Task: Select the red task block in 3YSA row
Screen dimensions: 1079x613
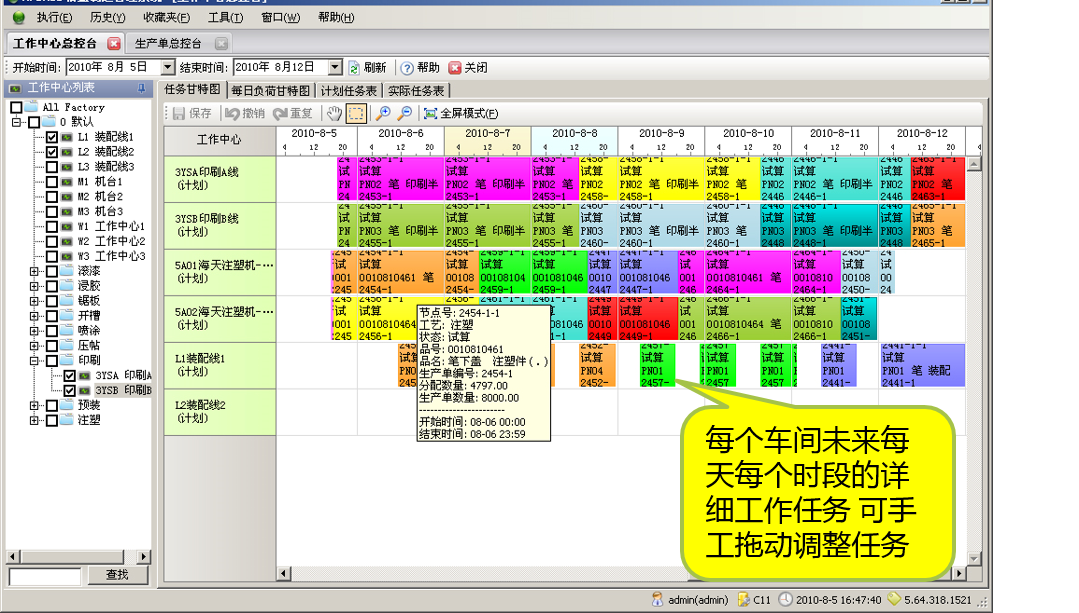Action: coord(937,178)
